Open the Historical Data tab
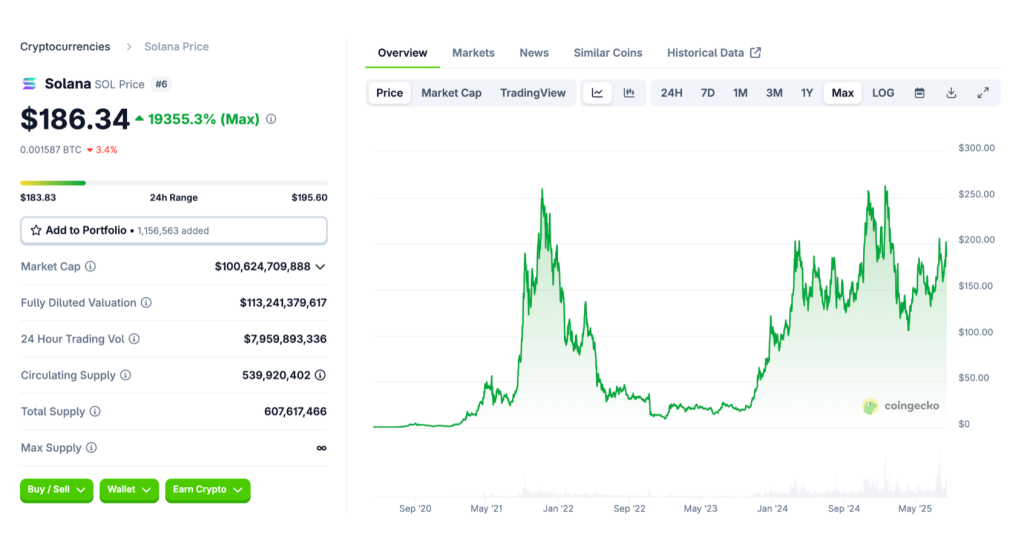 [713, 53]
